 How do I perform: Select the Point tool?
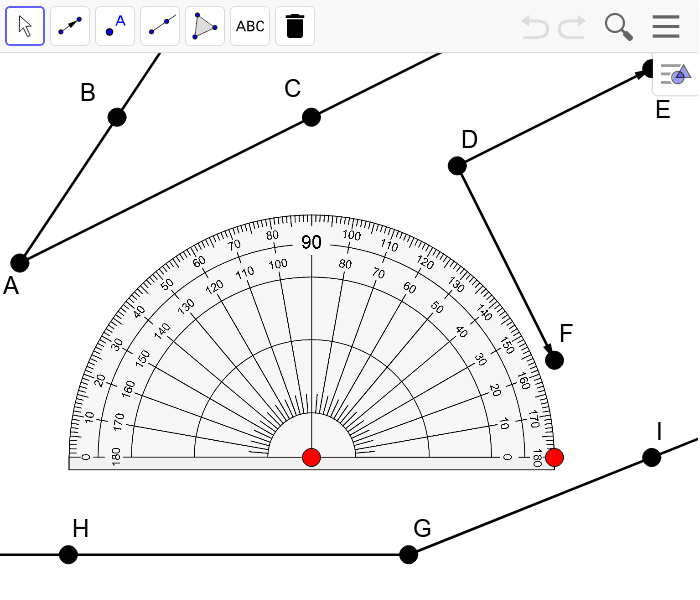click(x=115, y=26)
